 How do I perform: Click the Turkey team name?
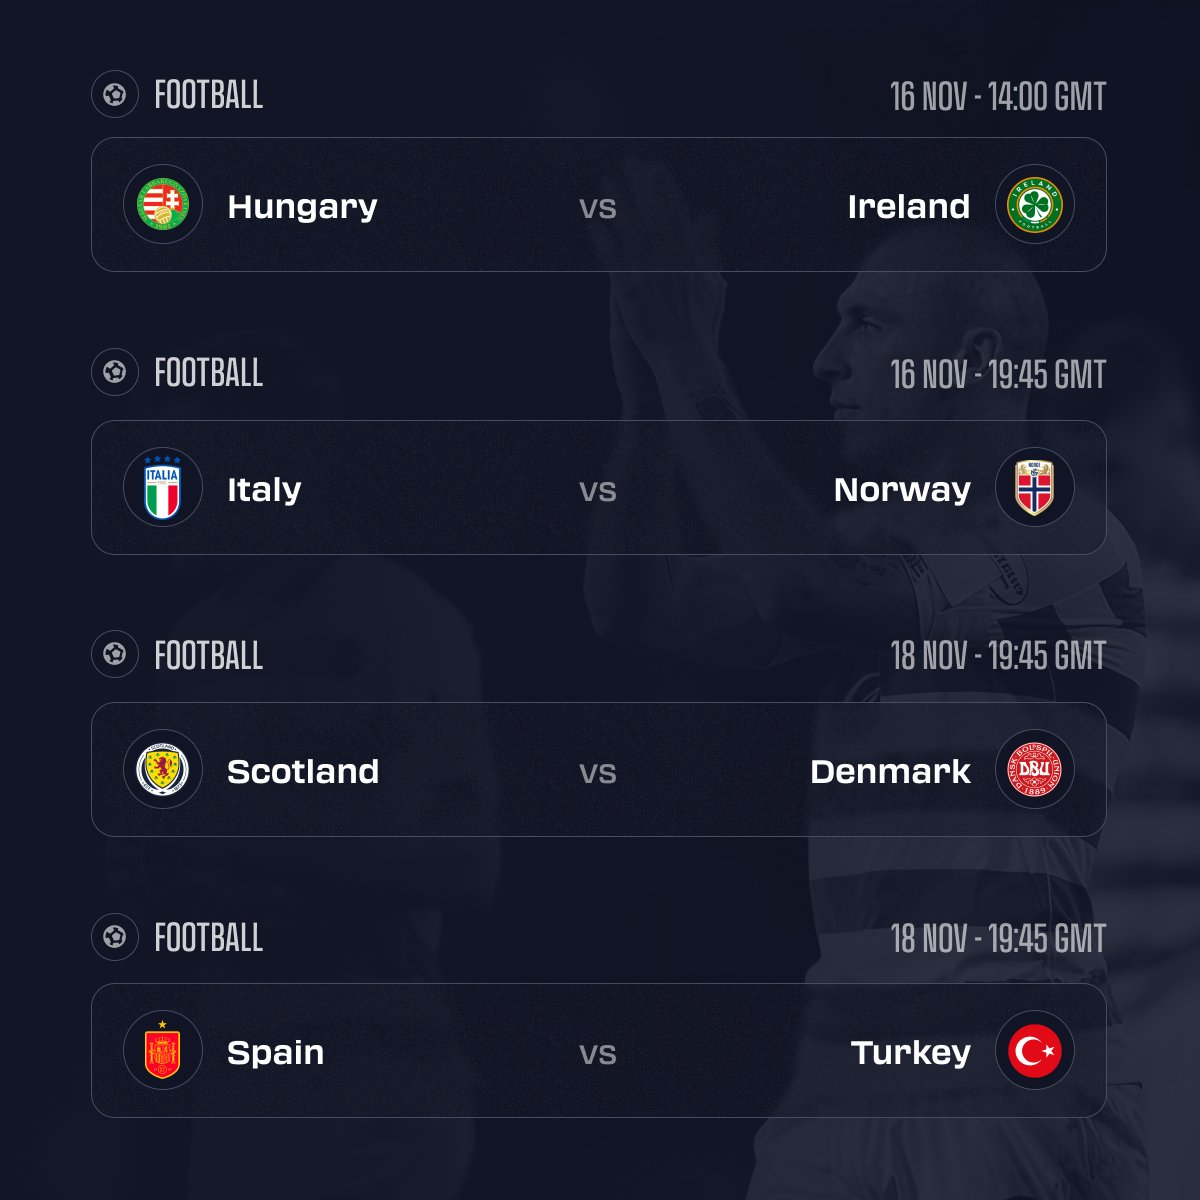point(910,1053)
